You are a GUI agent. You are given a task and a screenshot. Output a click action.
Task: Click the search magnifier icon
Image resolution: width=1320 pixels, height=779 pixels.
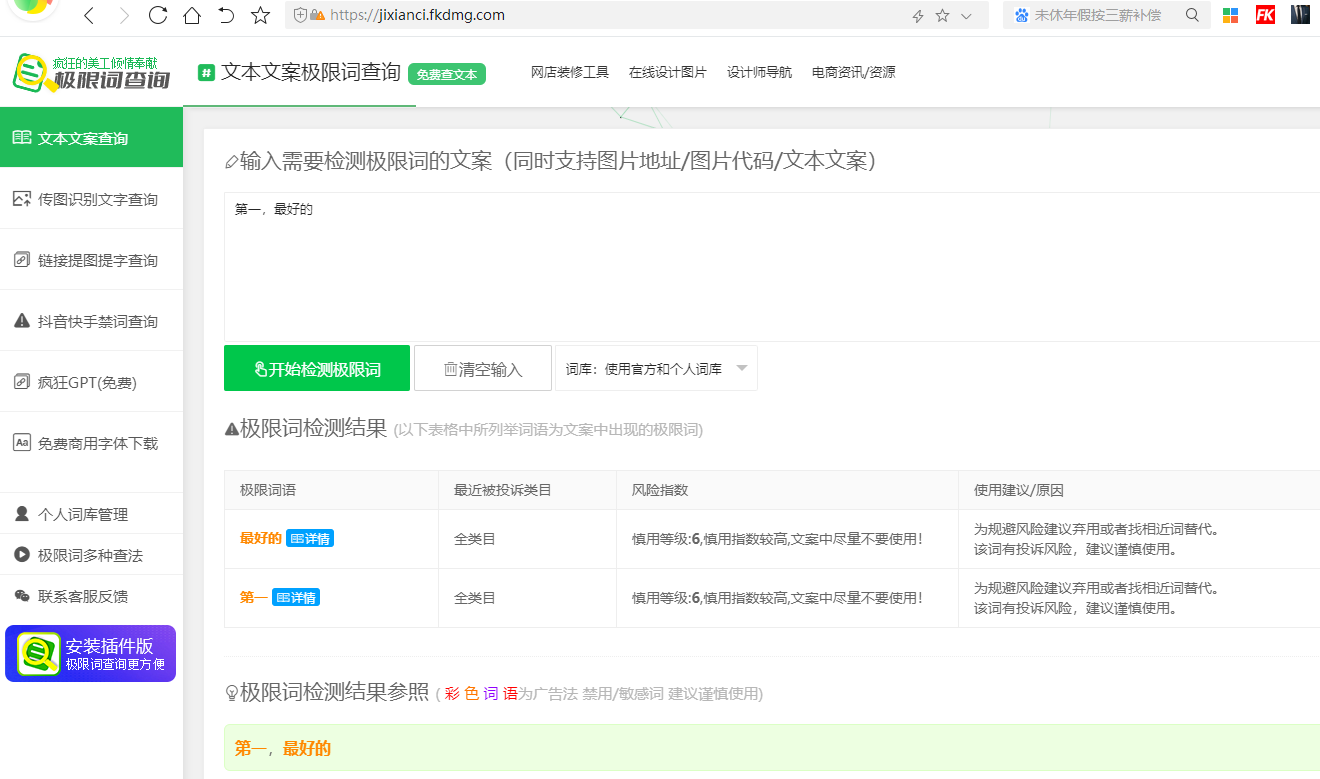tap(1192, 15)
